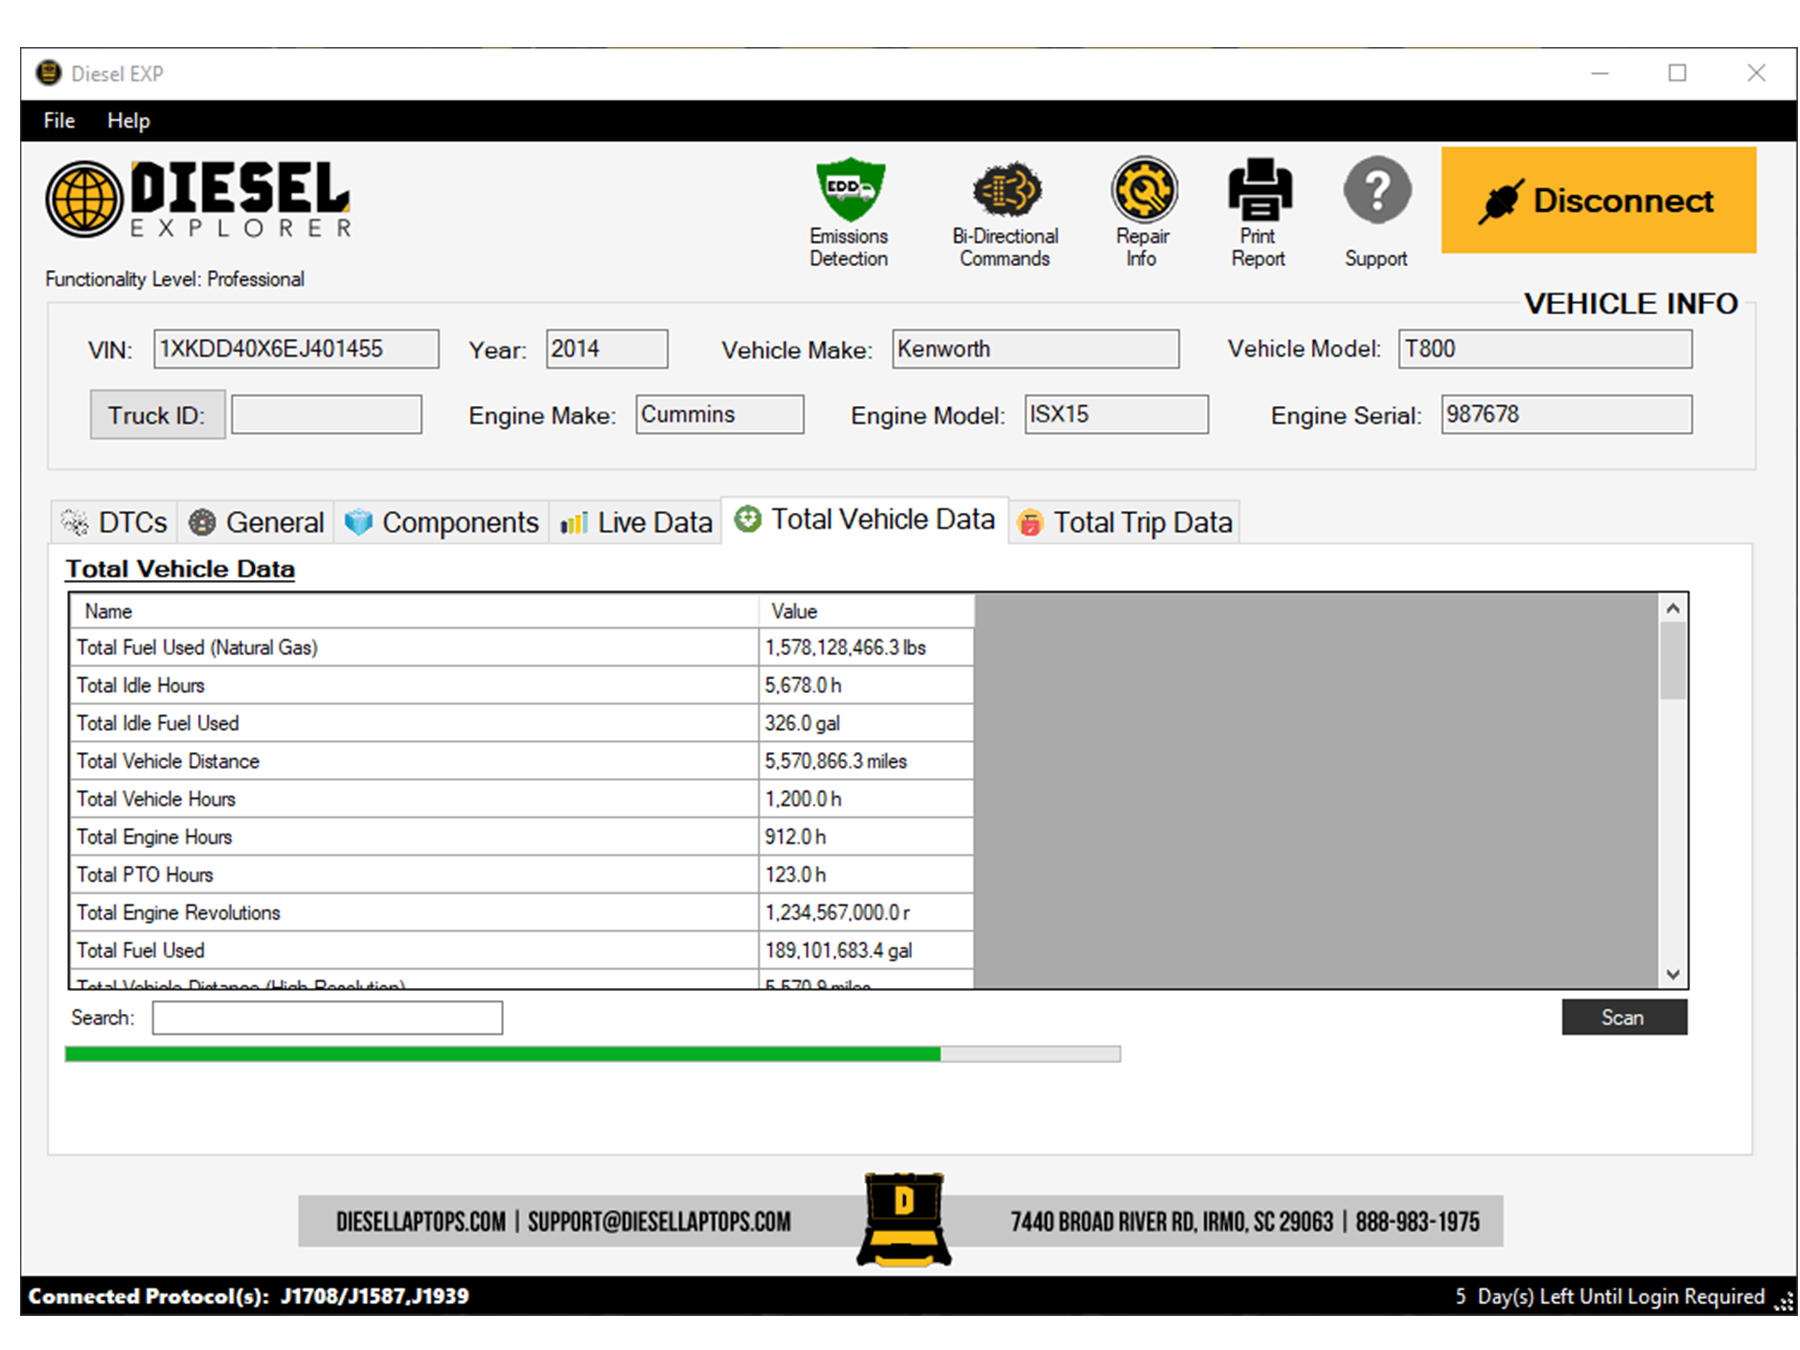Select the Total Idle Fuel Used row

point(522,723)
